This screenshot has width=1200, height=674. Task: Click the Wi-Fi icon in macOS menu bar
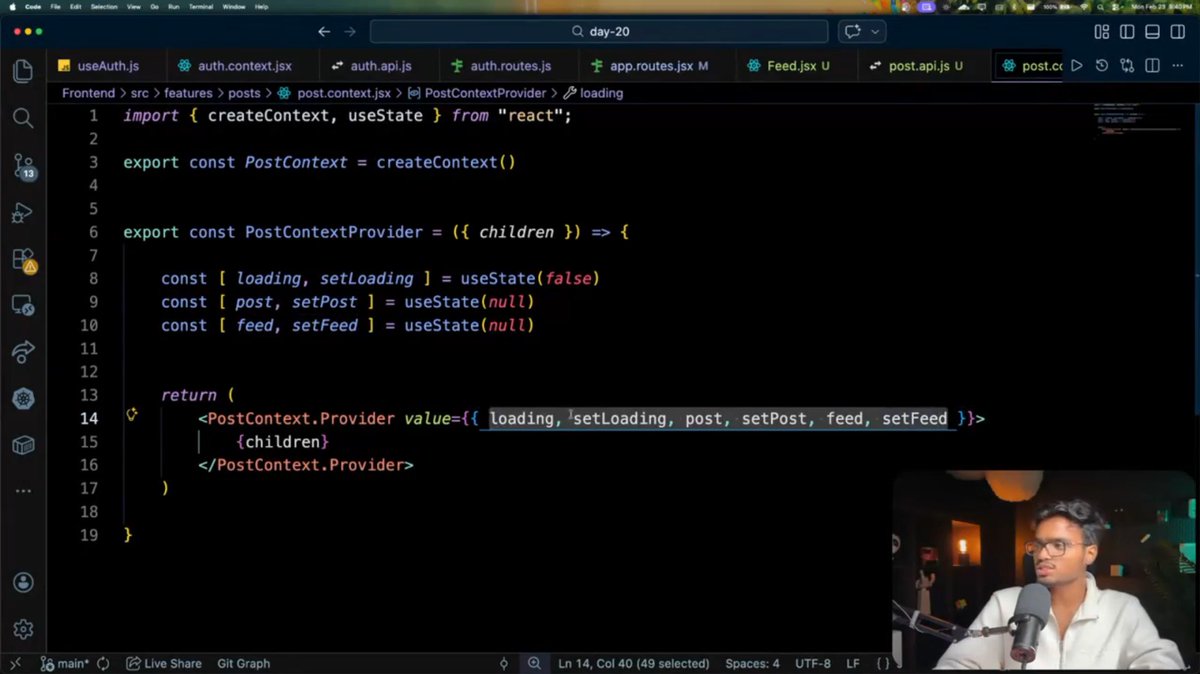tap(1085, 6)
